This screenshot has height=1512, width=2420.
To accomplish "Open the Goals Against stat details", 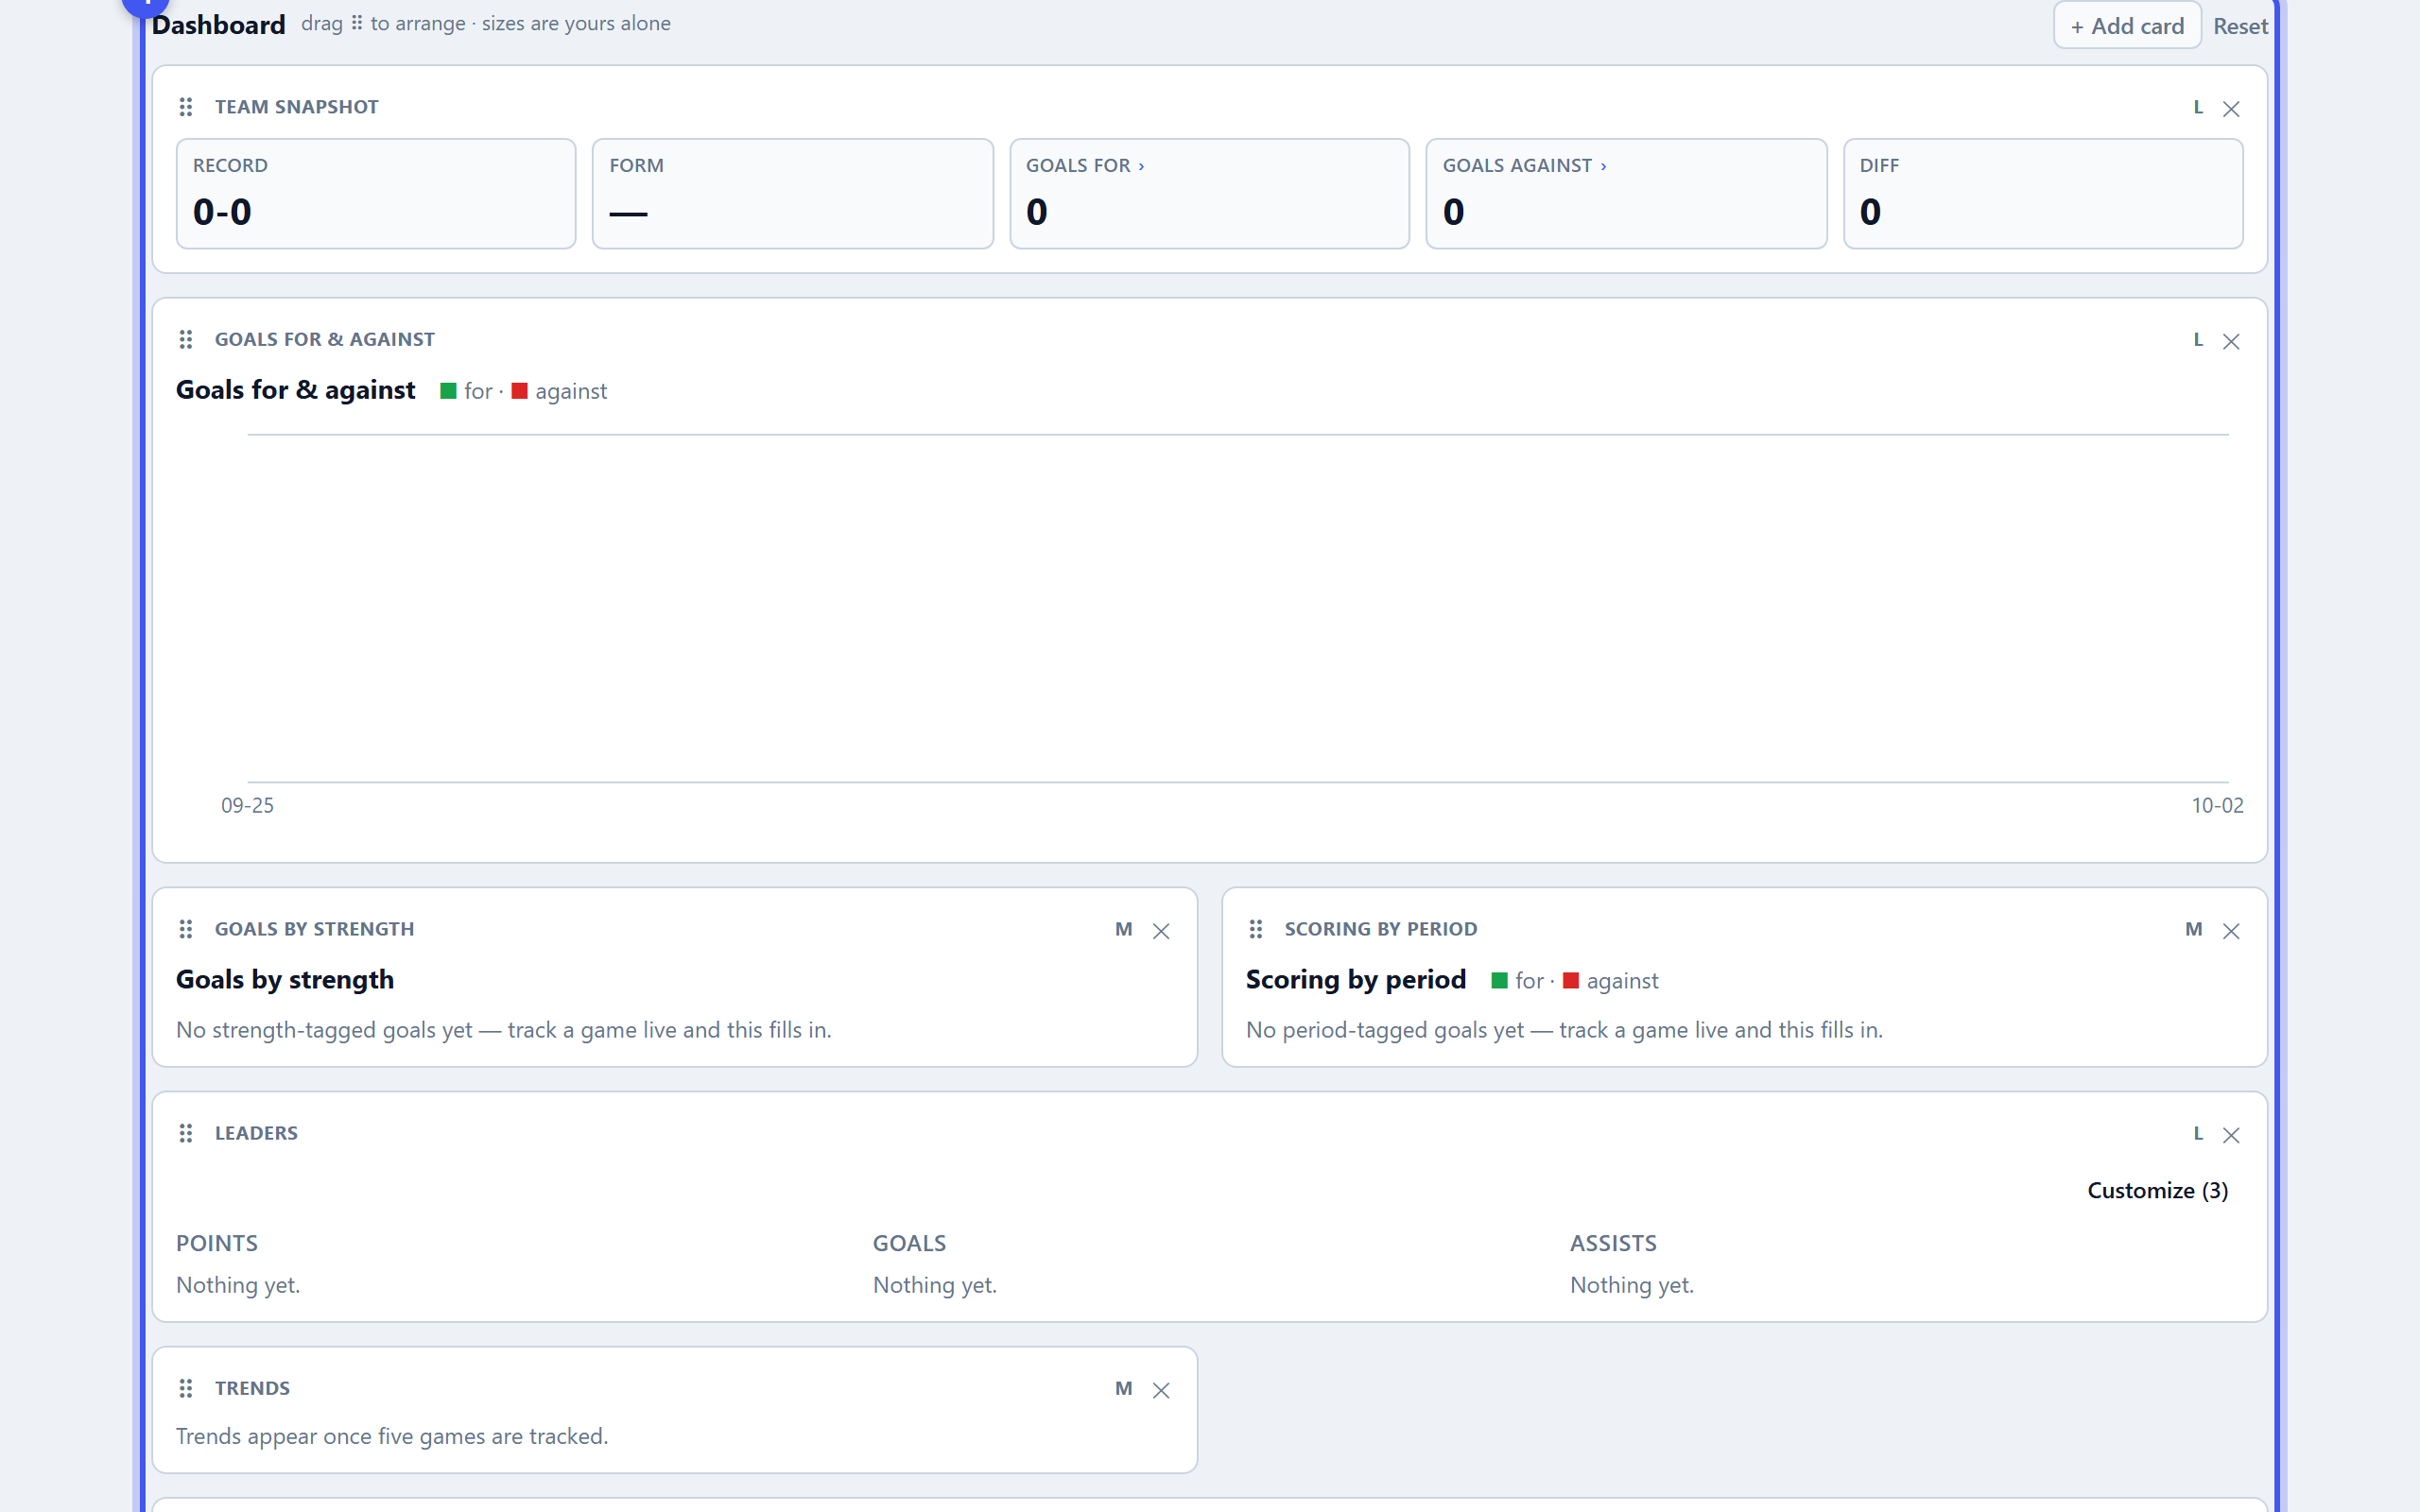I will point(1626,194).
